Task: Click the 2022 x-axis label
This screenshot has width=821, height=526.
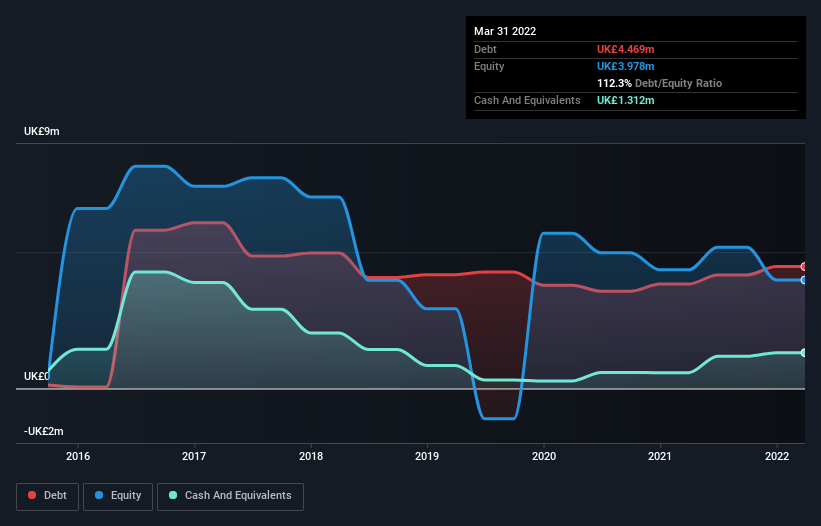Action: tap(777, 456)
